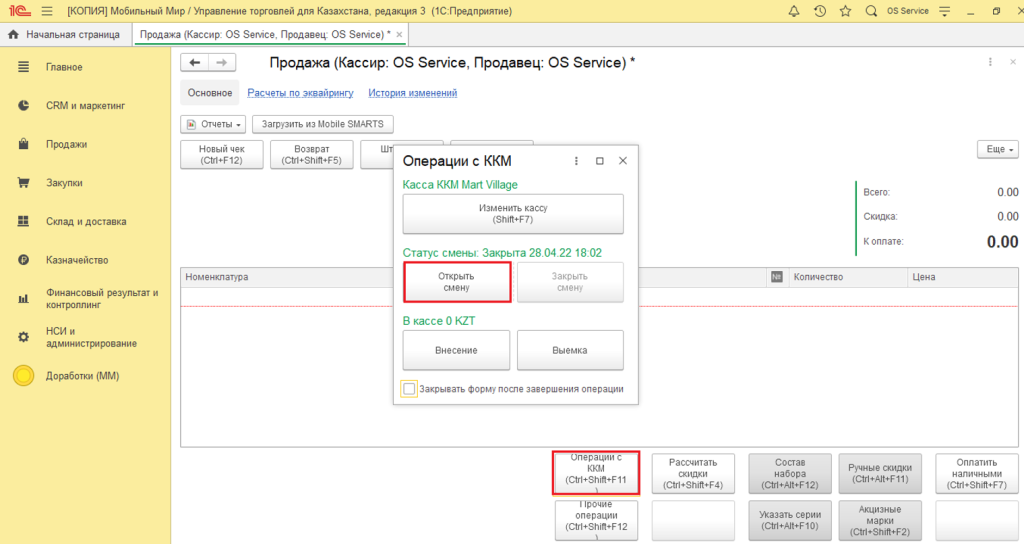1024x544 pixels.
Task: Open the history clock icon
Action: tap(820, 11)
